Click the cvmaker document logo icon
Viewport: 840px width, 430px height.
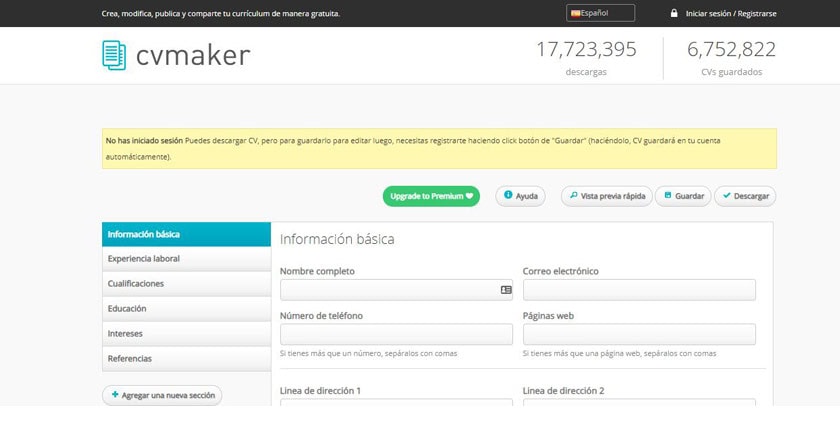[x=114, y=55]
